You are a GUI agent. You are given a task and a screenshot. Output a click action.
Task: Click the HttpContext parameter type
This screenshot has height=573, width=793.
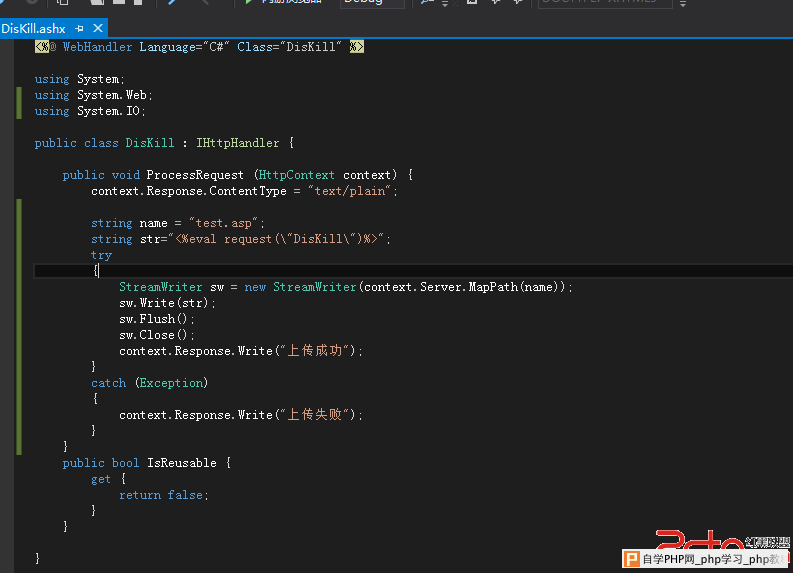point(296,175)
